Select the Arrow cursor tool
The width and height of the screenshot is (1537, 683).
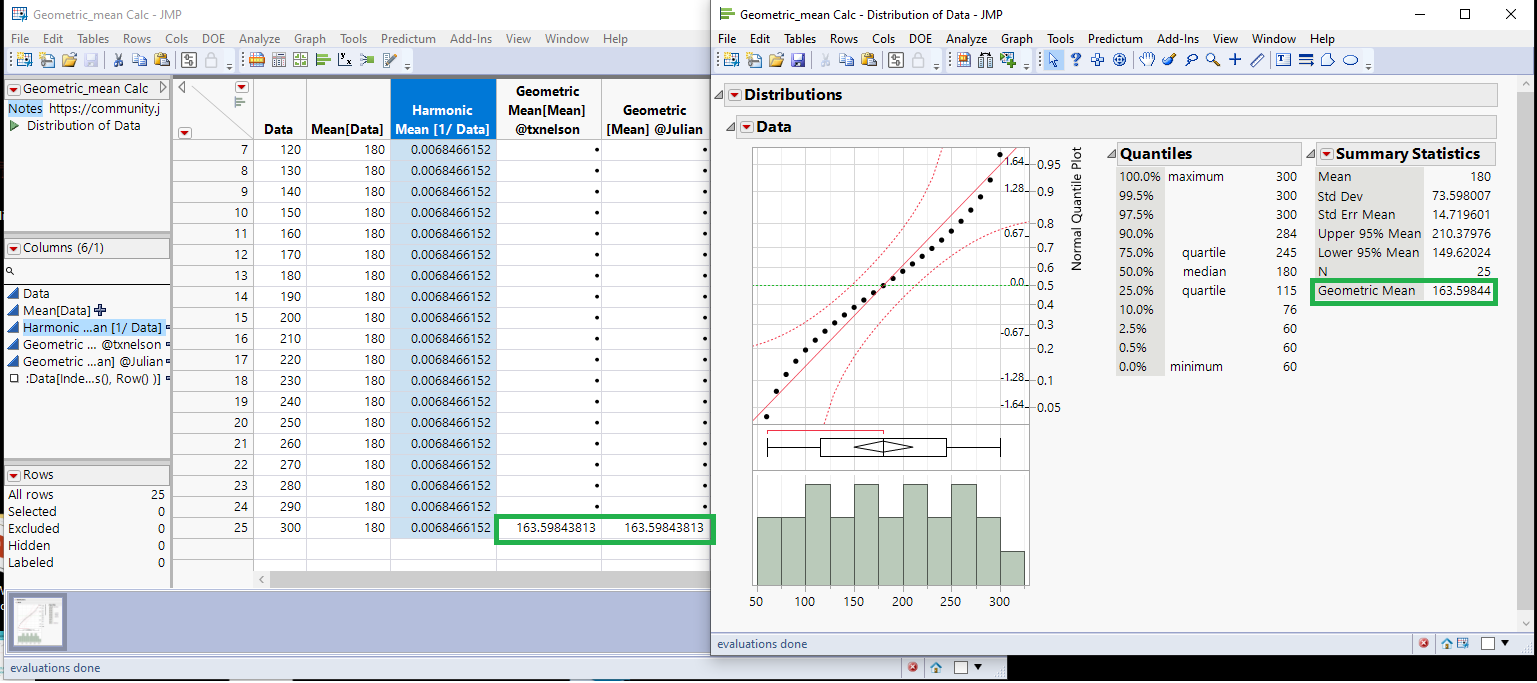point(1054,60)
